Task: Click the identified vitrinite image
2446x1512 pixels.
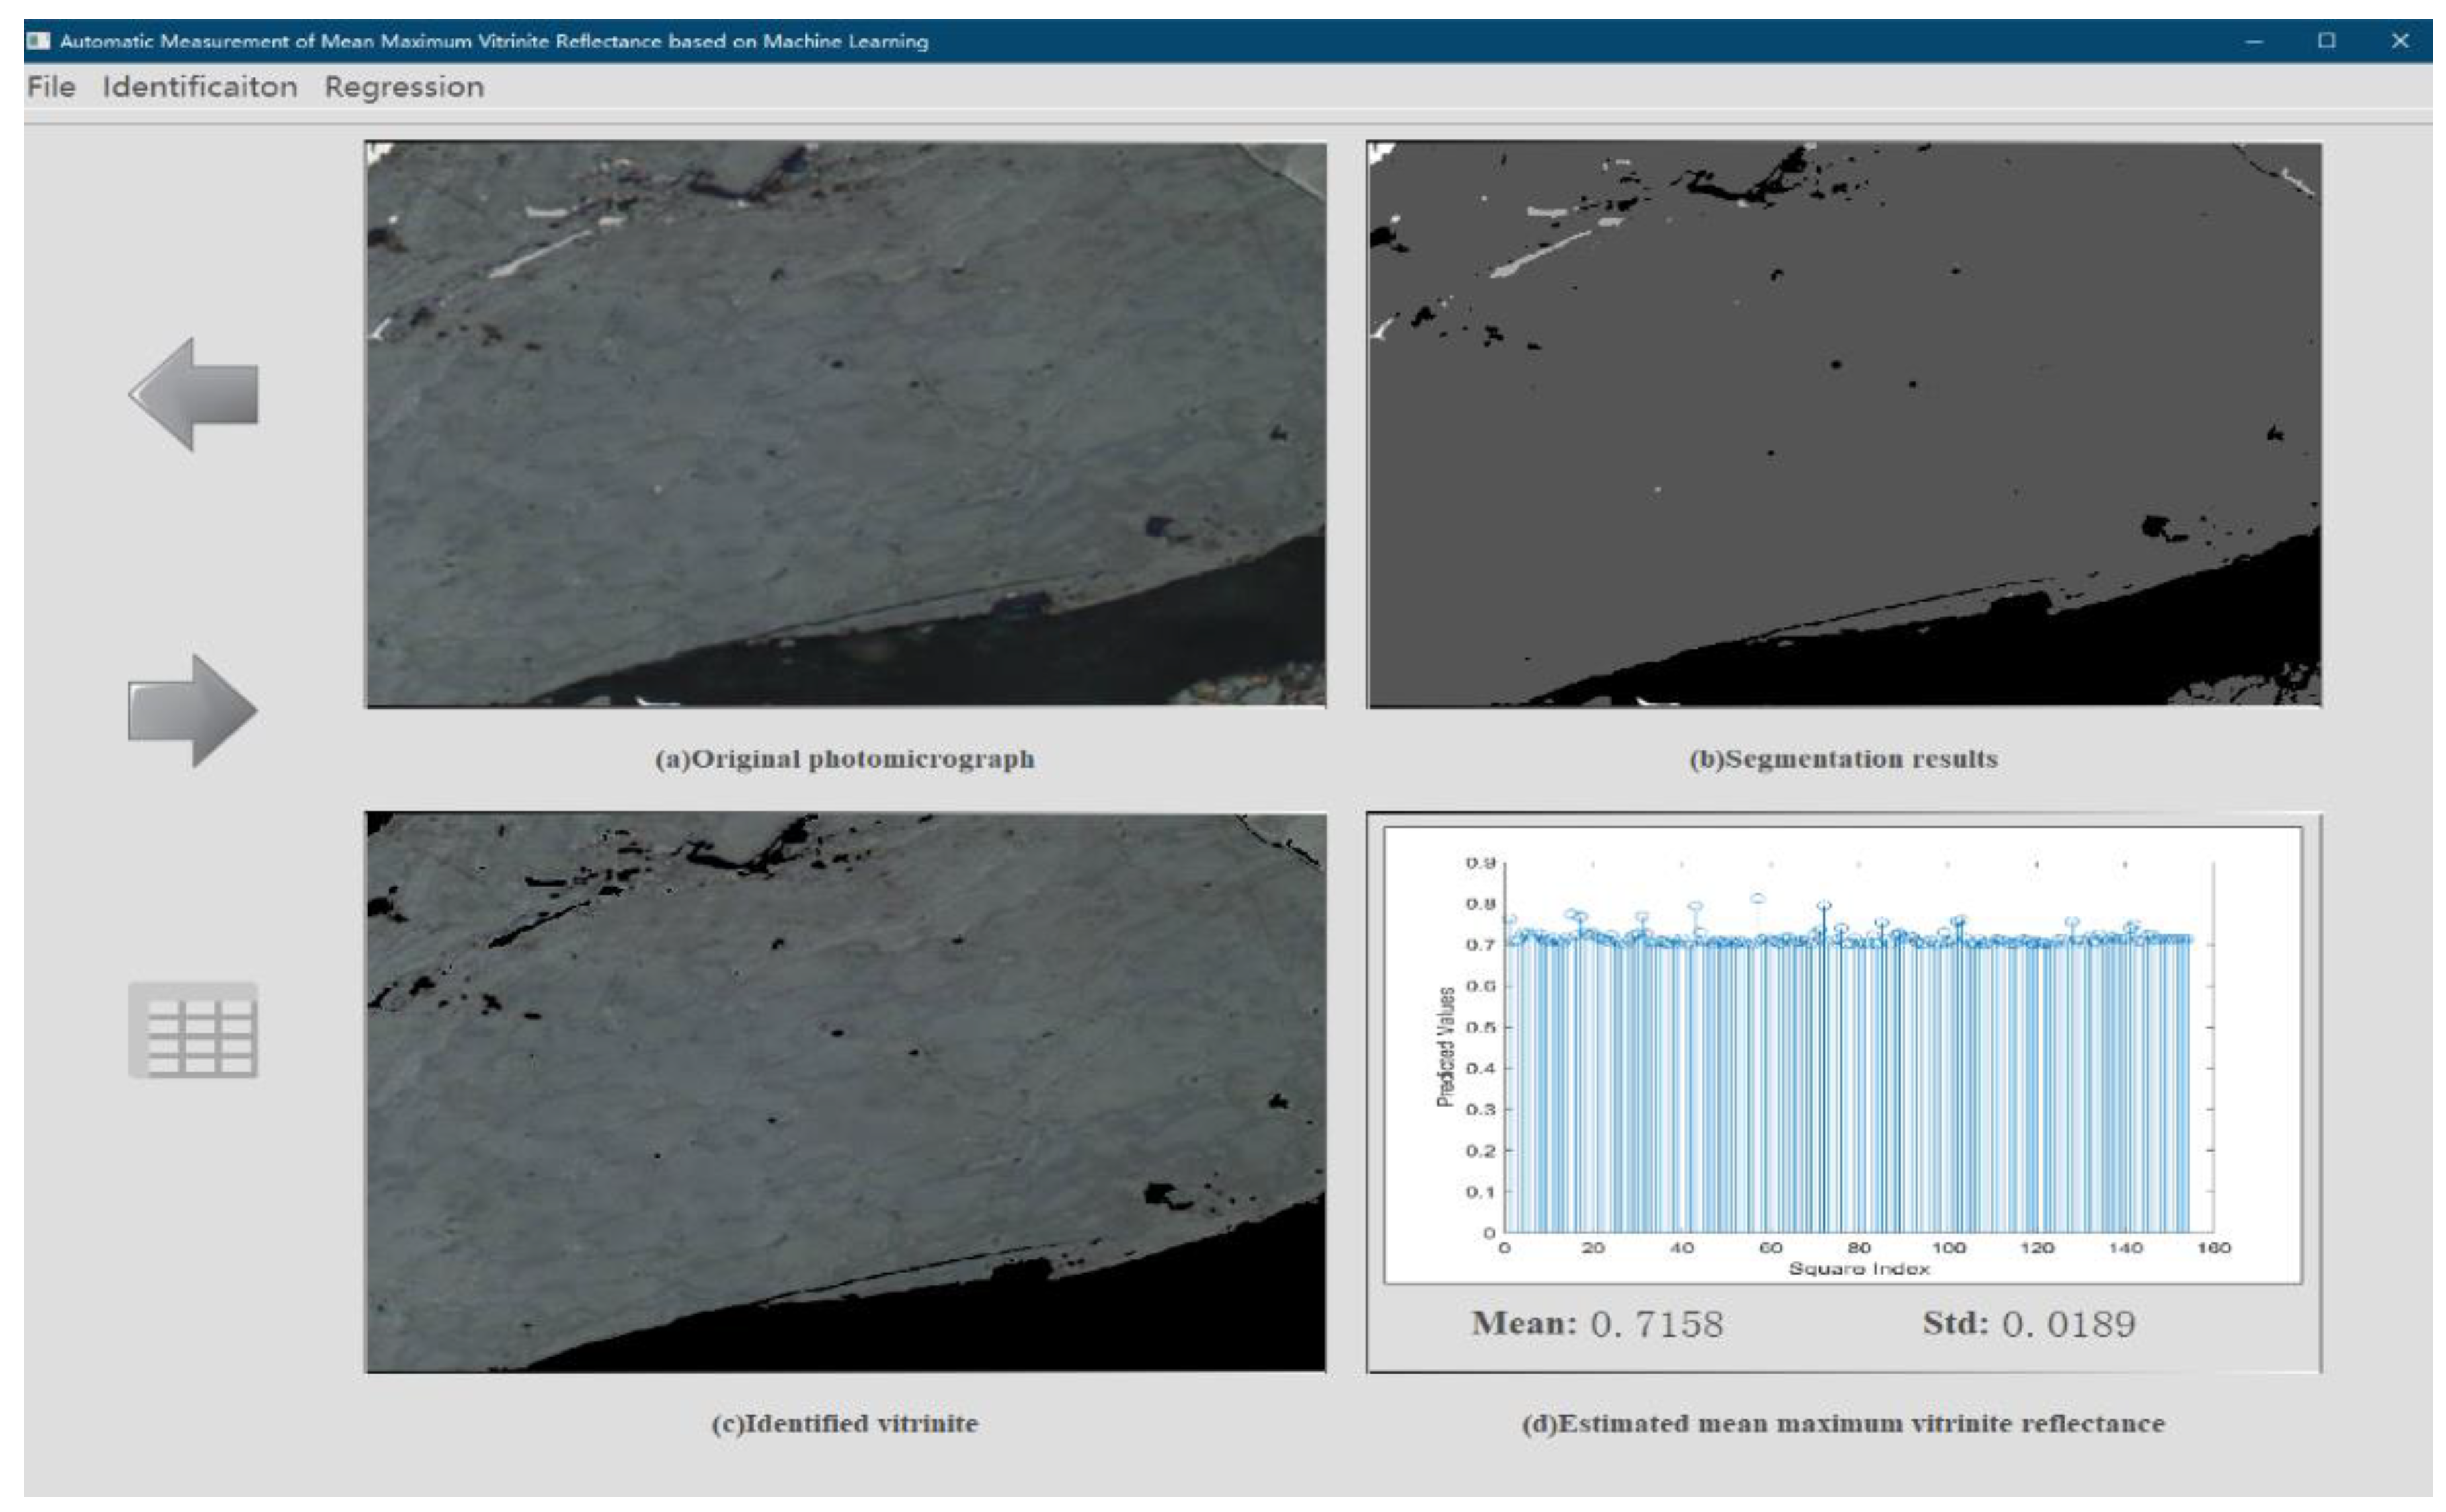Action: coord(846,1092)
